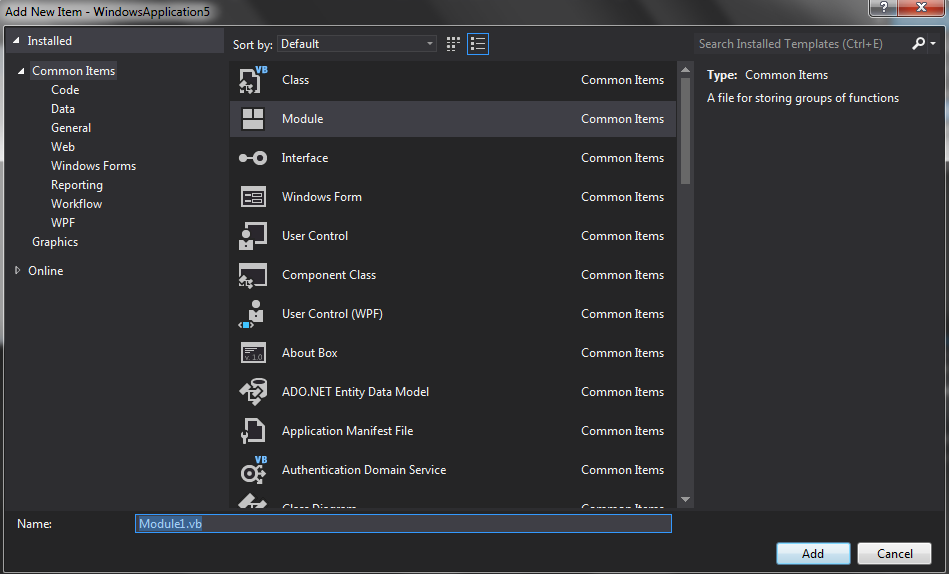Click the Authentication Domain Service name
Image resolution: width=949 pixels, height=574 pixels.
[364, 470]
